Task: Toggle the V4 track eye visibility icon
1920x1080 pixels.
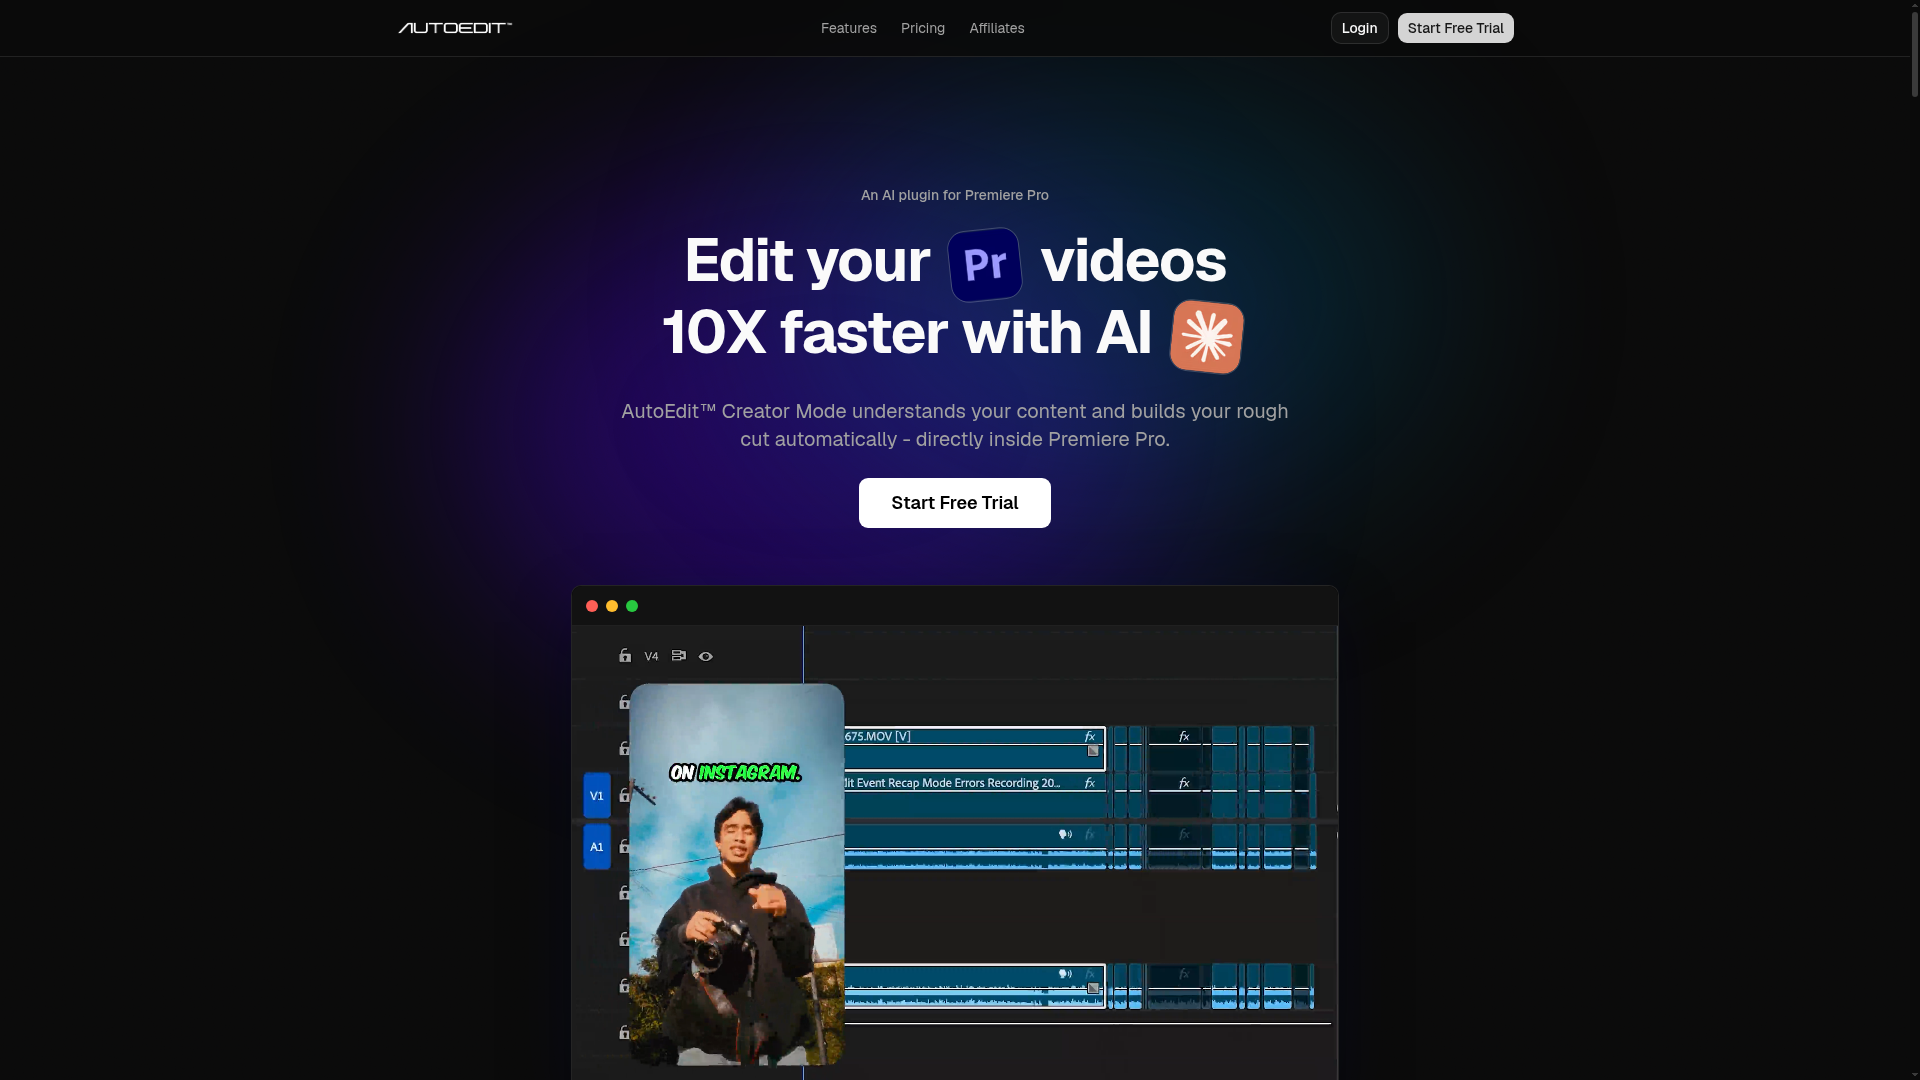Action: 706,657
